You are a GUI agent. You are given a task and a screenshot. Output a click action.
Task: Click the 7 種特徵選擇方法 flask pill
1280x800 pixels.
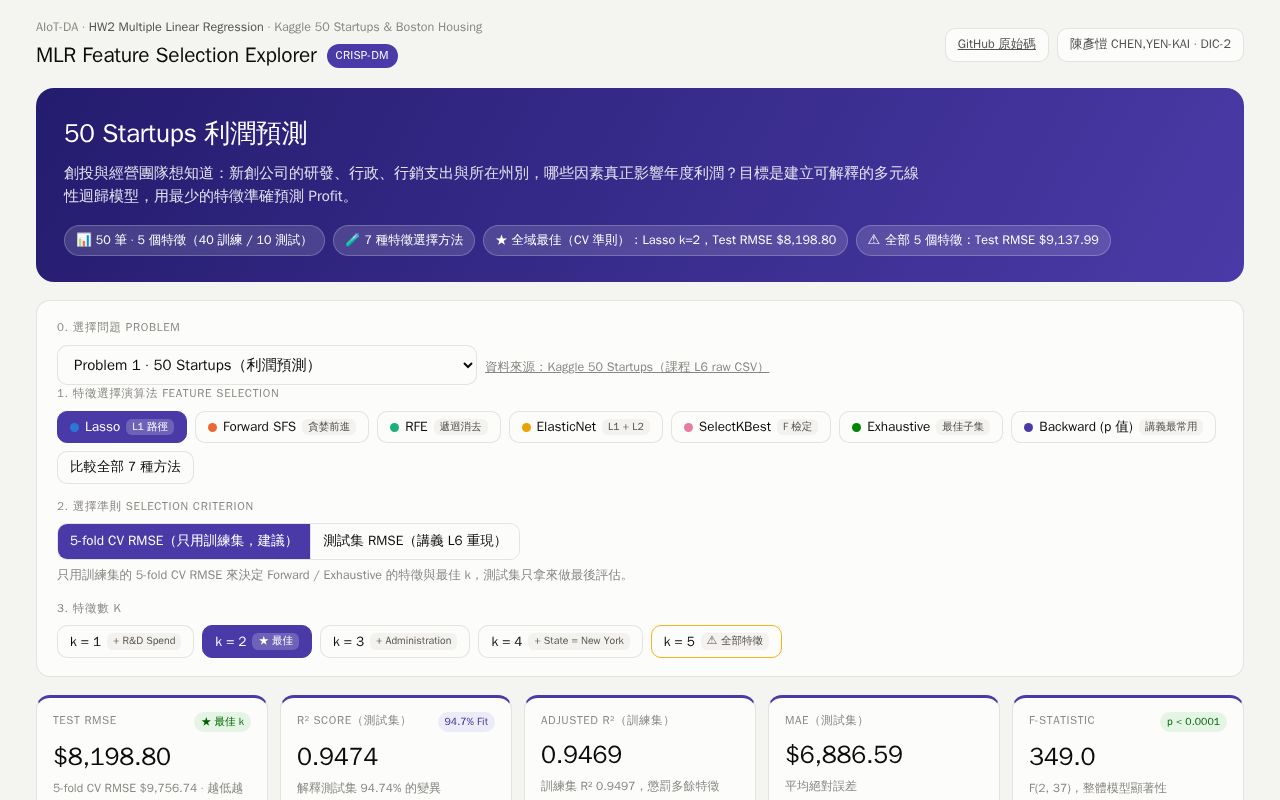[x=404, y=240]
